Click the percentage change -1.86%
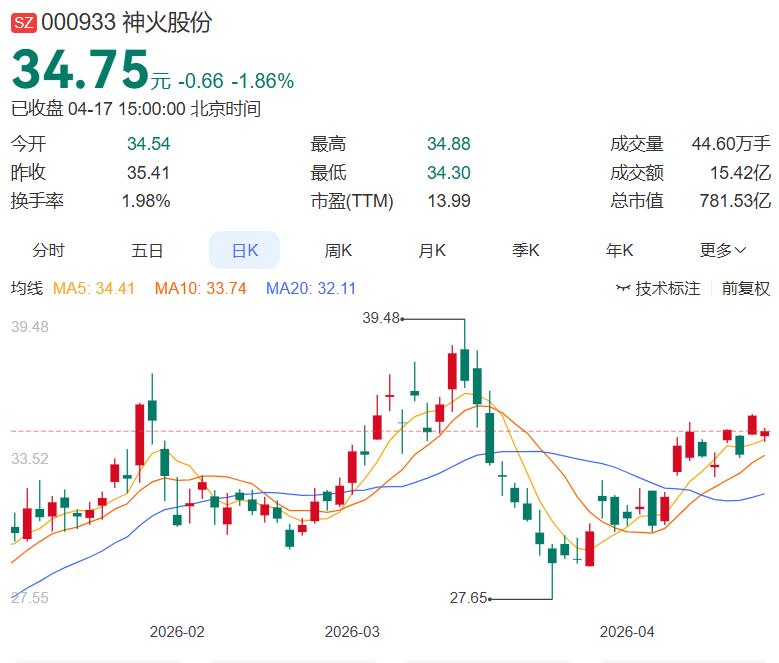 263,81
